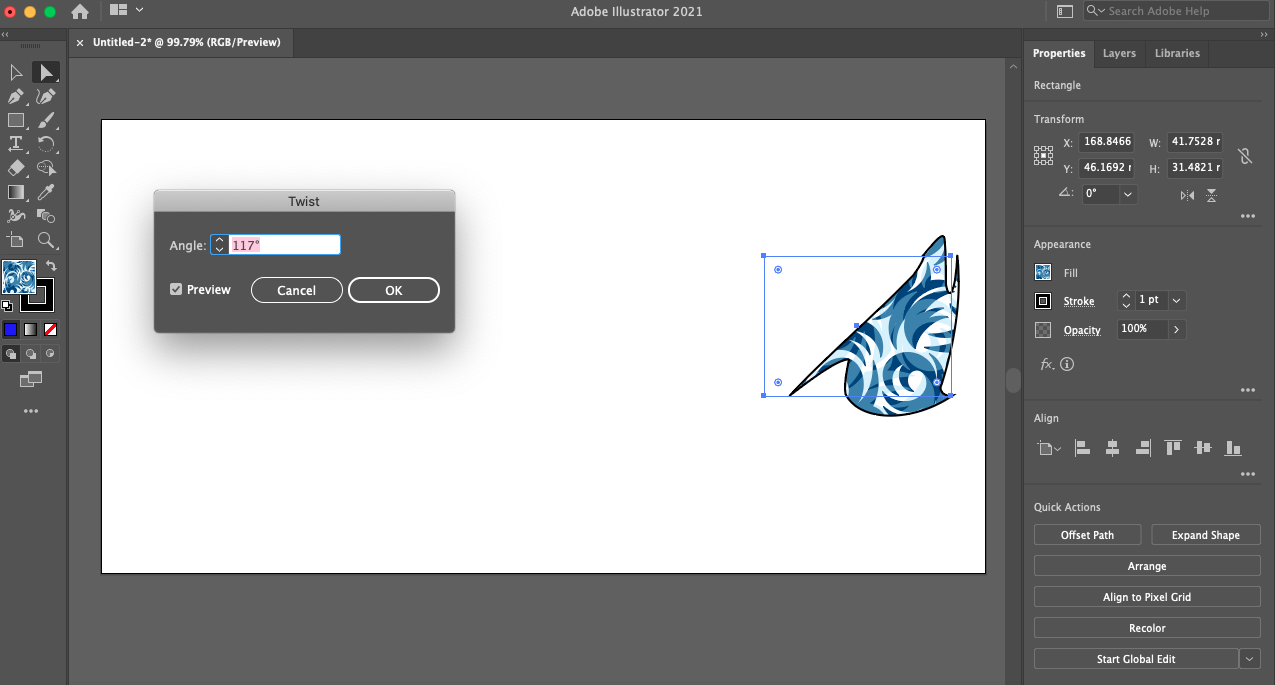The image size is (1275, 685).
Task: Pick the Eyedropper tool
Action: pyautogui.click(x=45, y=192)
